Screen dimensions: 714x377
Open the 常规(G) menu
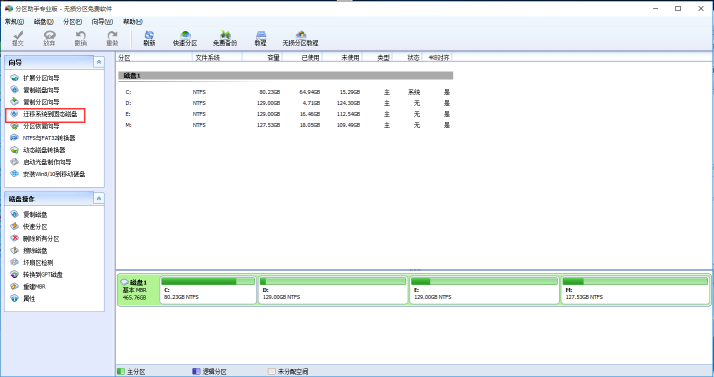click(x=14, y=21)
